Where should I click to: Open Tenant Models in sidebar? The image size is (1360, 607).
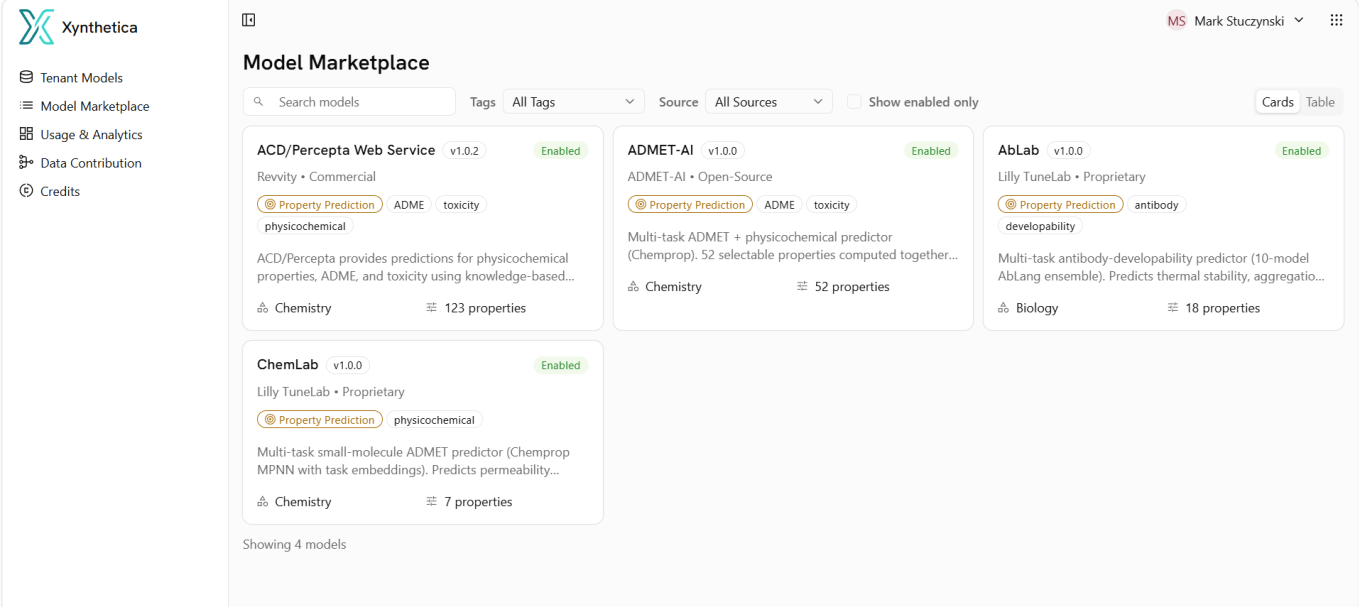[x=82, y=77]
